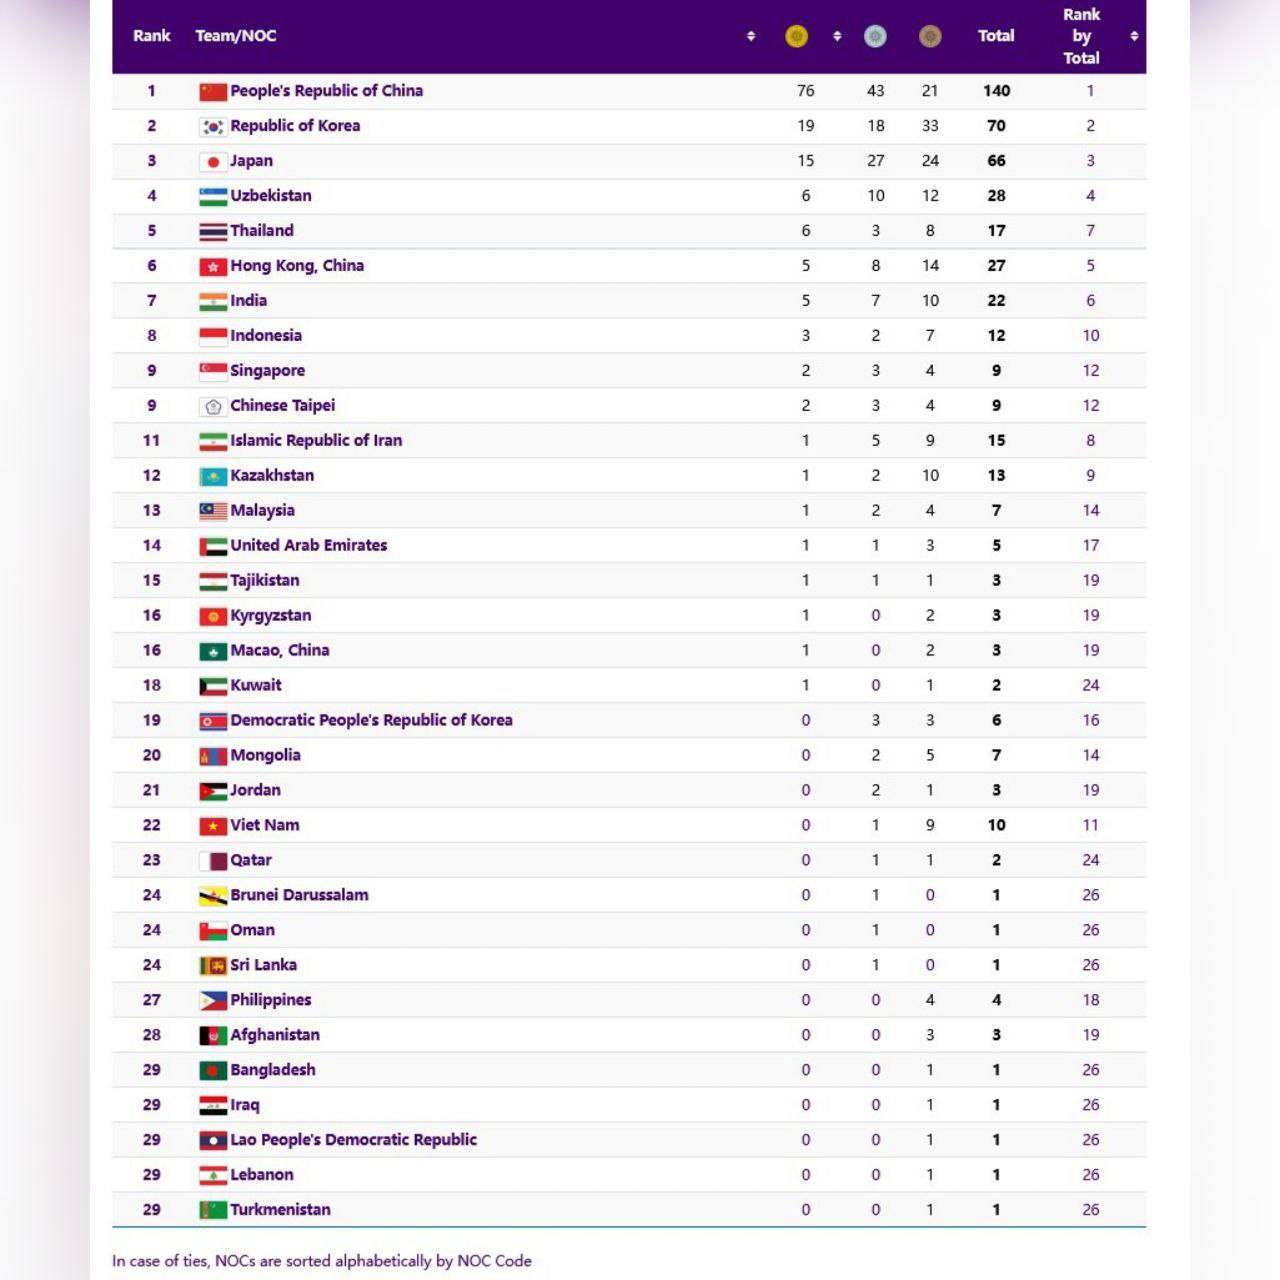
Task: Click the Republic of Korea flag
Action: 213,127
